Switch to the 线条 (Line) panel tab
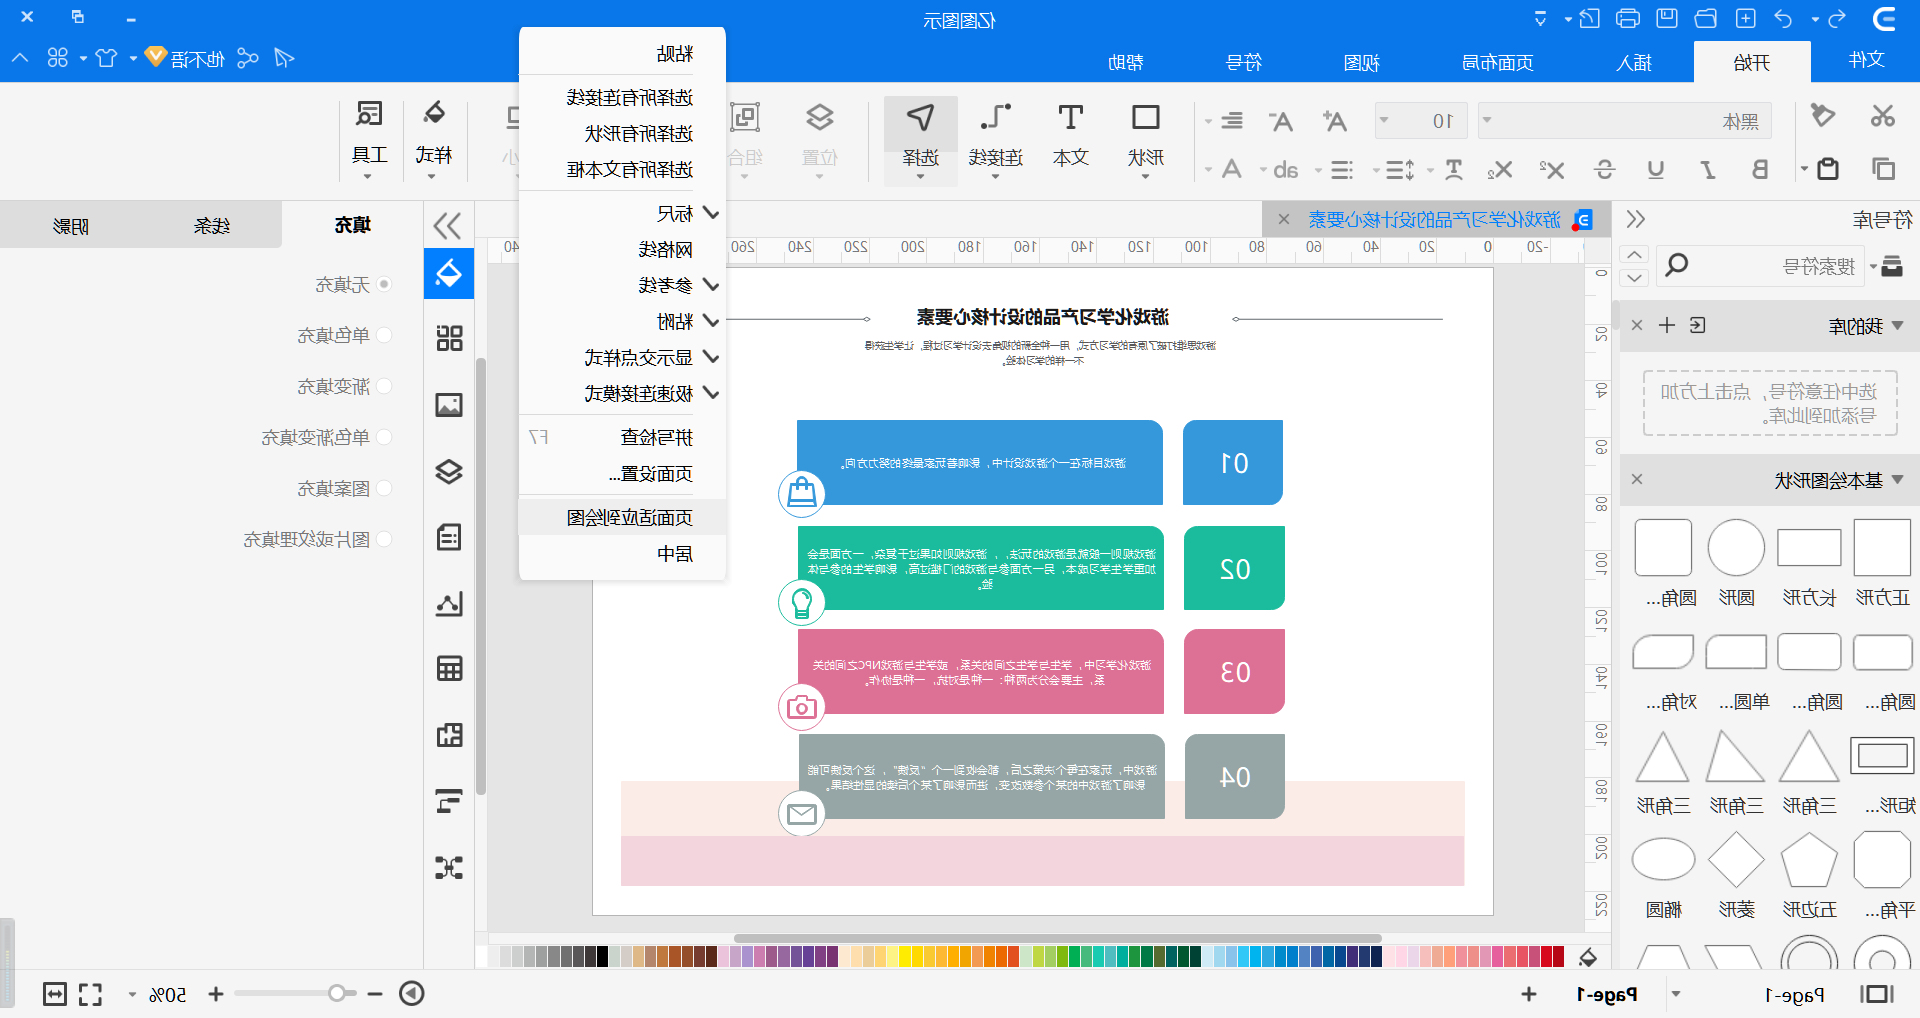 pos(211,226)
